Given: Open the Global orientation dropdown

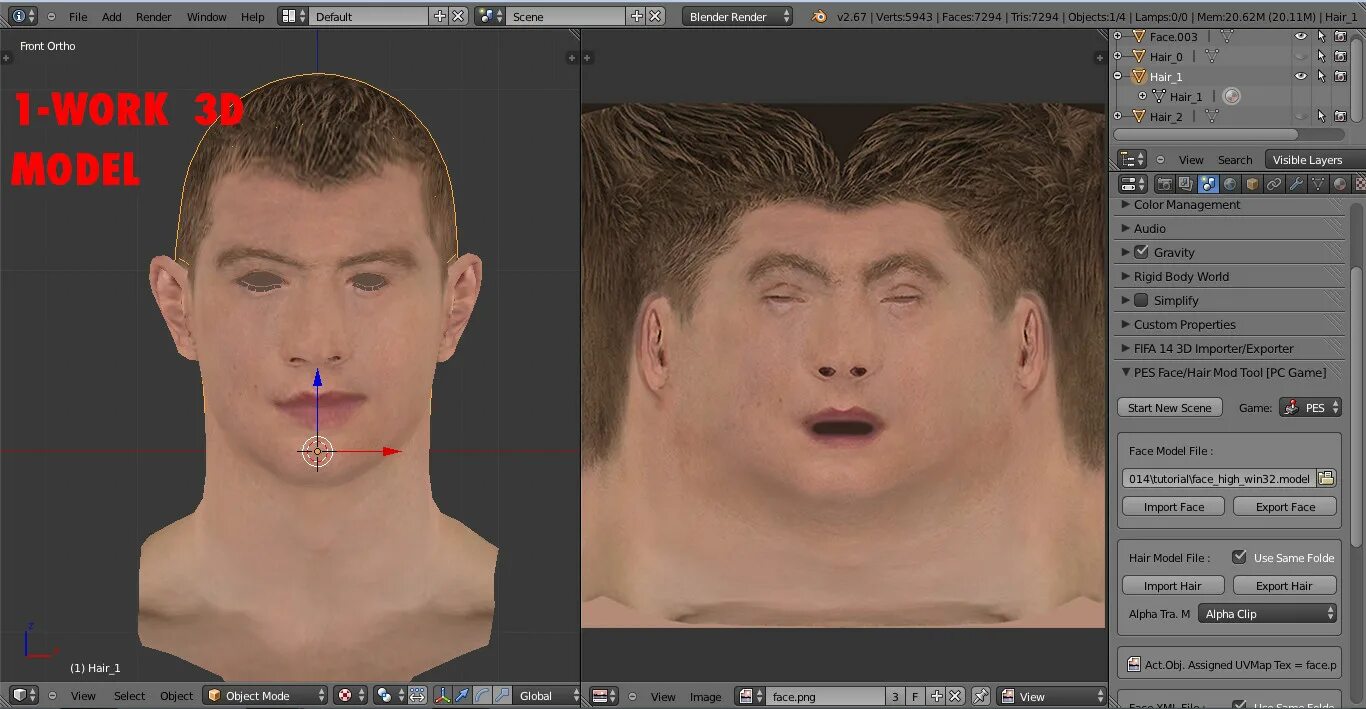Looking at the screenshot, I should pyautogui.click(x=547, y=695).
